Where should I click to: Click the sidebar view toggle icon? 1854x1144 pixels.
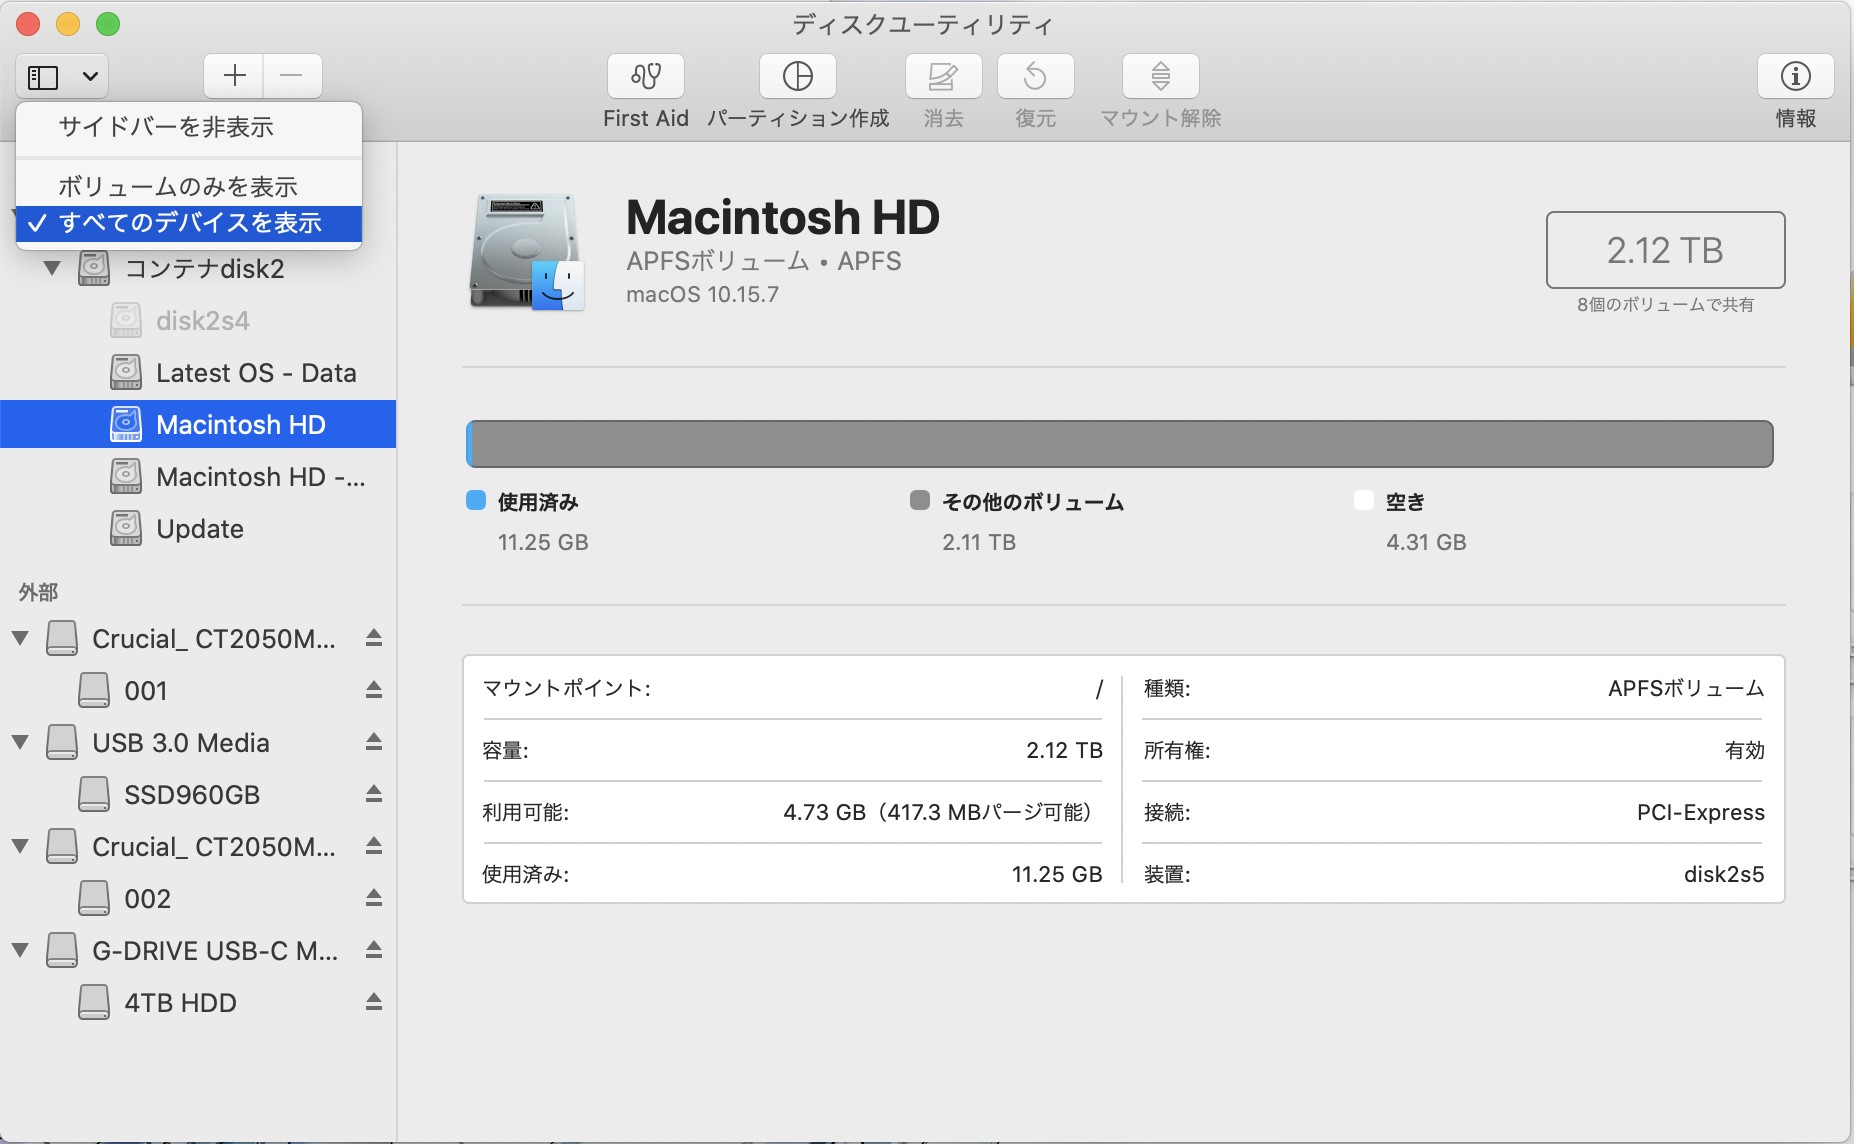(x=43, y=77)
